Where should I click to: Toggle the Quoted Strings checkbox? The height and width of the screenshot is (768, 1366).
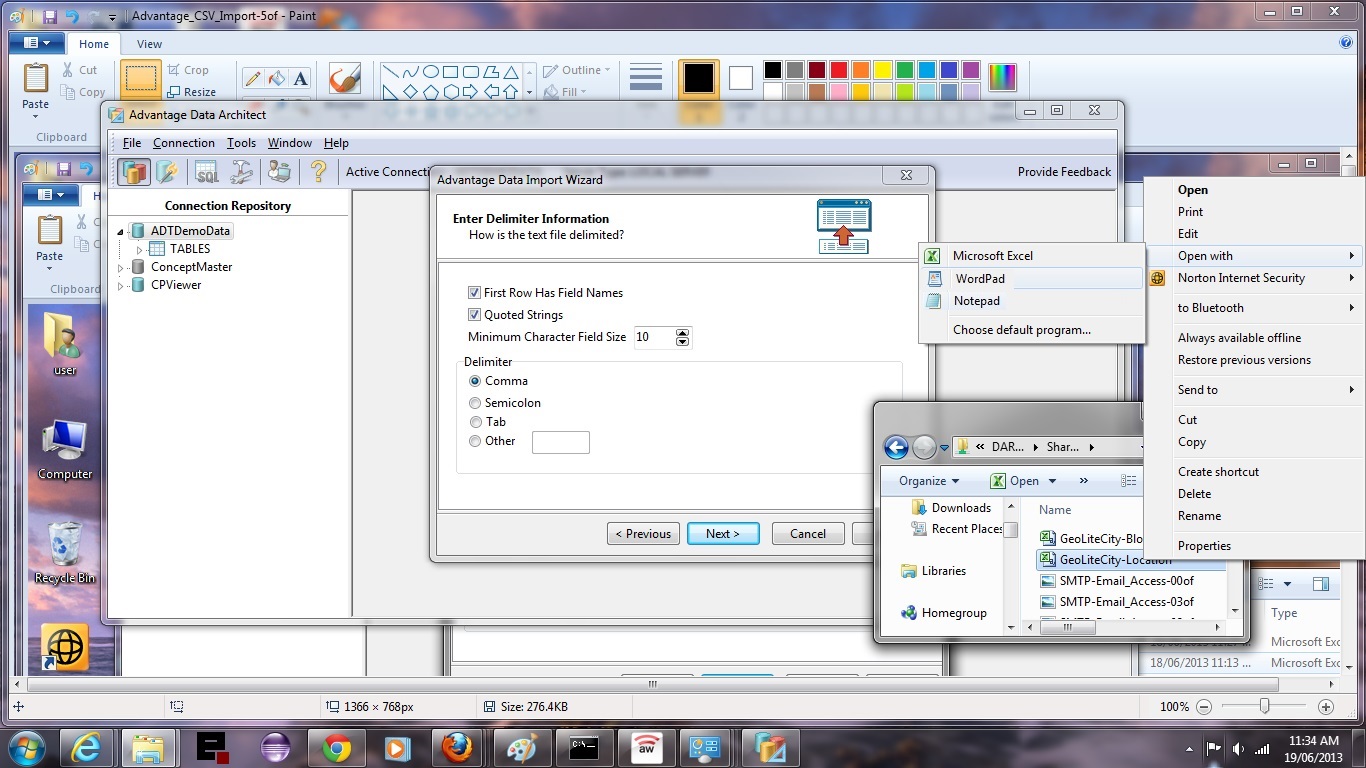[x=475, y=315]
